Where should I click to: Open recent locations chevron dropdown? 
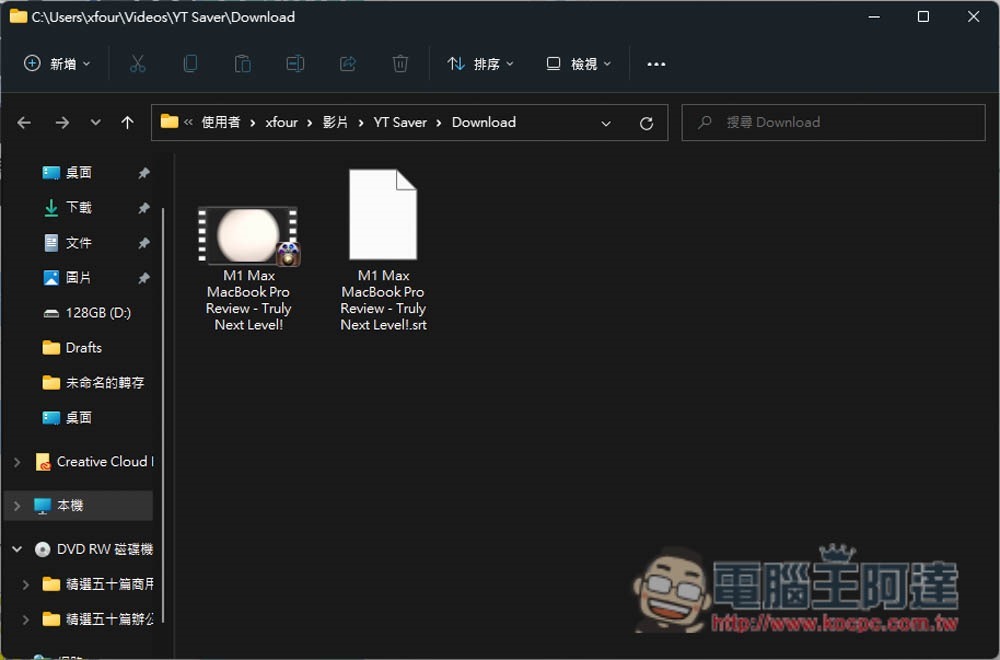tap(95, 122)
